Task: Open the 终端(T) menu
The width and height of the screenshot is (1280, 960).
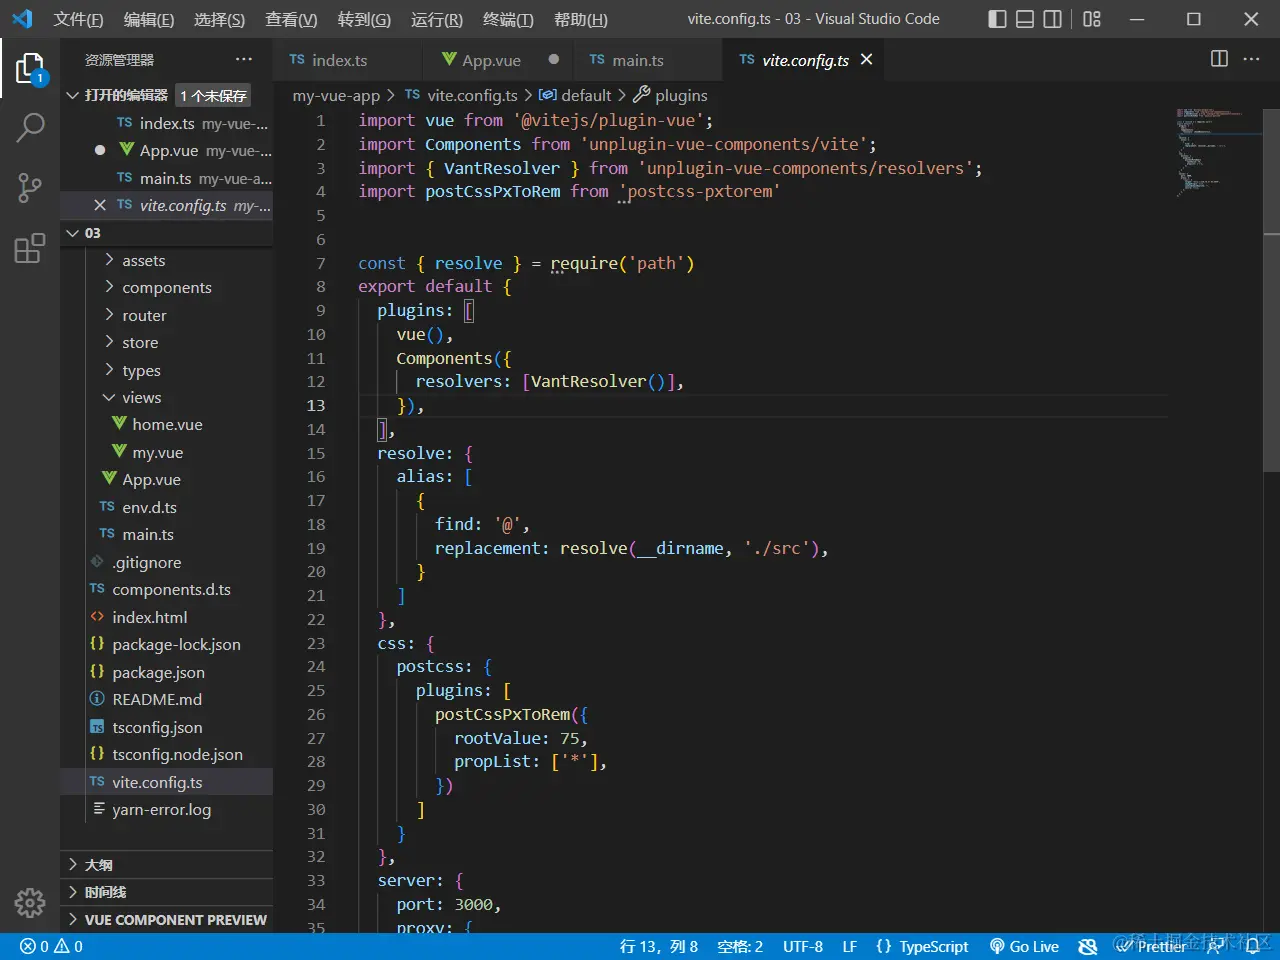Action: pos(508,19)
